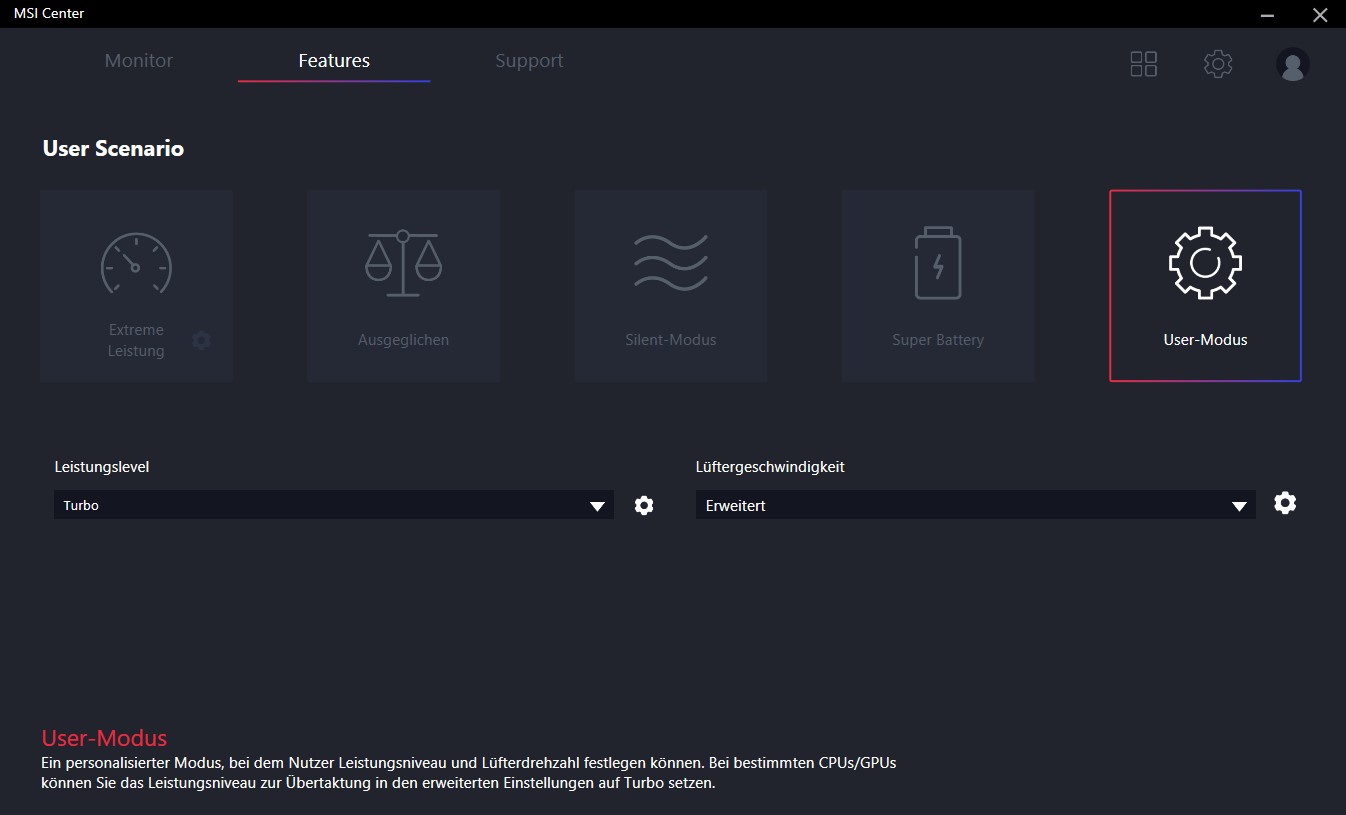Screen dimensions: 1346x815
Task: Expand the Lüftergeschwindigkeit Erweitert dropdown
Action: click(x=975, y=505)
